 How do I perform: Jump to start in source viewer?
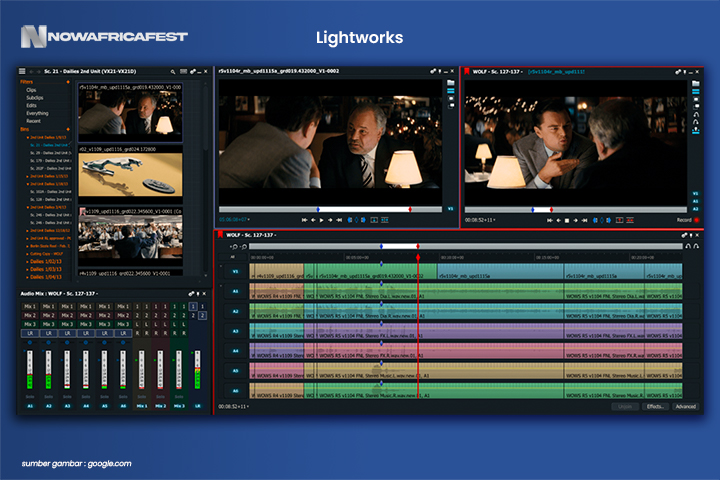[304, 220]
